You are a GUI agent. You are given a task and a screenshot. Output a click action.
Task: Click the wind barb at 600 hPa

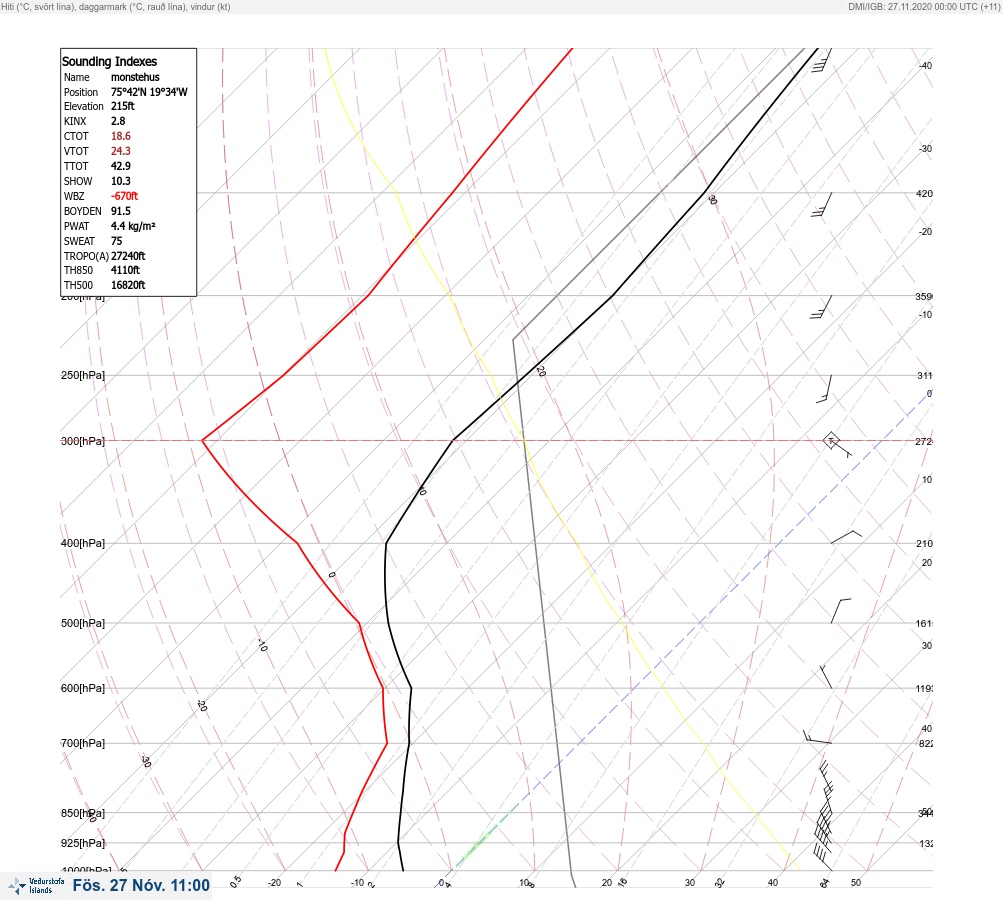[x=826, y=677]
